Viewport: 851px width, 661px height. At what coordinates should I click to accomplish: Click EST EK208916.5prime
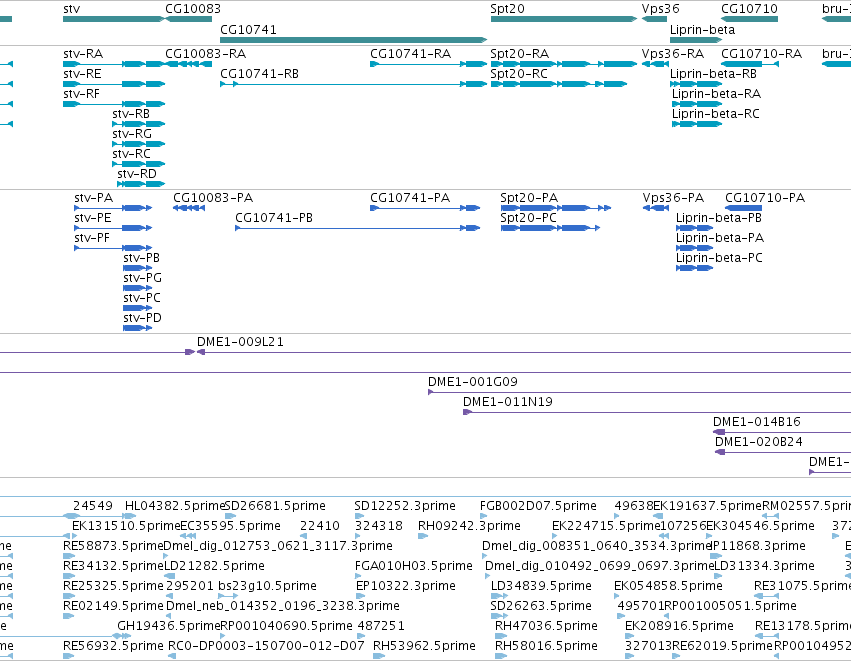coord(630,637)
